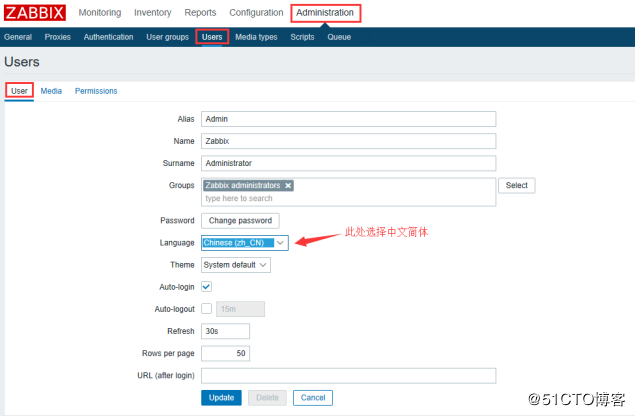This screenshot has width=635, height=416.
Task: Click the Cancel button
Action: 313,398
